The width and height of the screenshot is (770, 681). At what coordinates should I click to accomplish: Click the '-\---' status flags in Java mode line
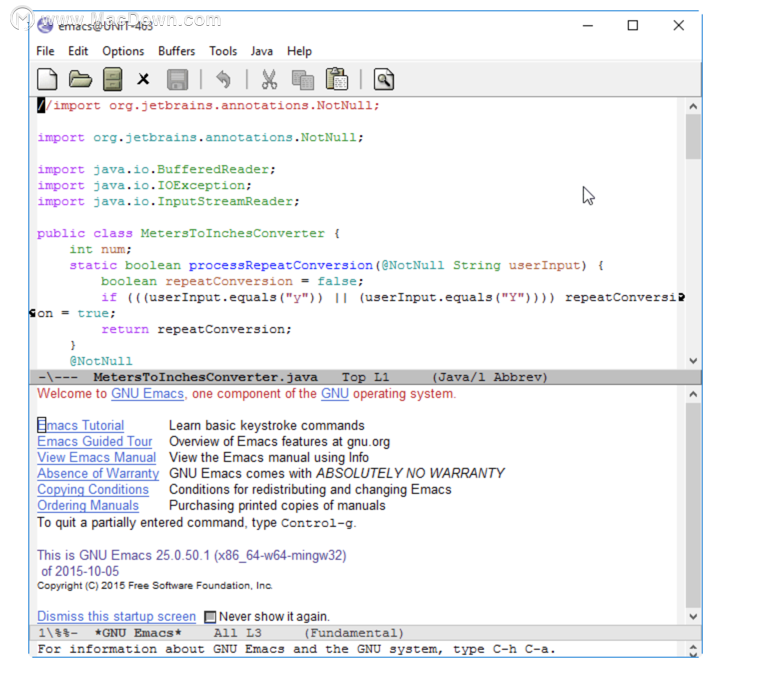coord(58,377)
